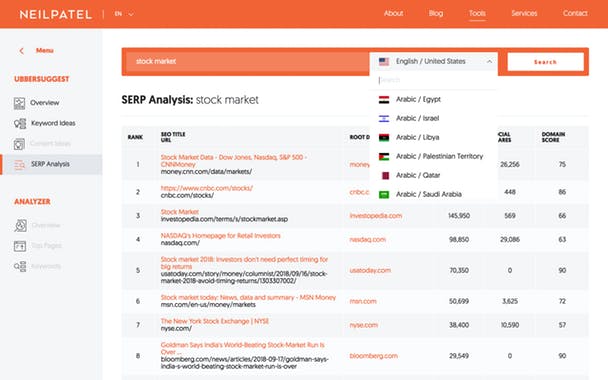Open the Tools menu item
608x380 pixels.
point(477,14)
